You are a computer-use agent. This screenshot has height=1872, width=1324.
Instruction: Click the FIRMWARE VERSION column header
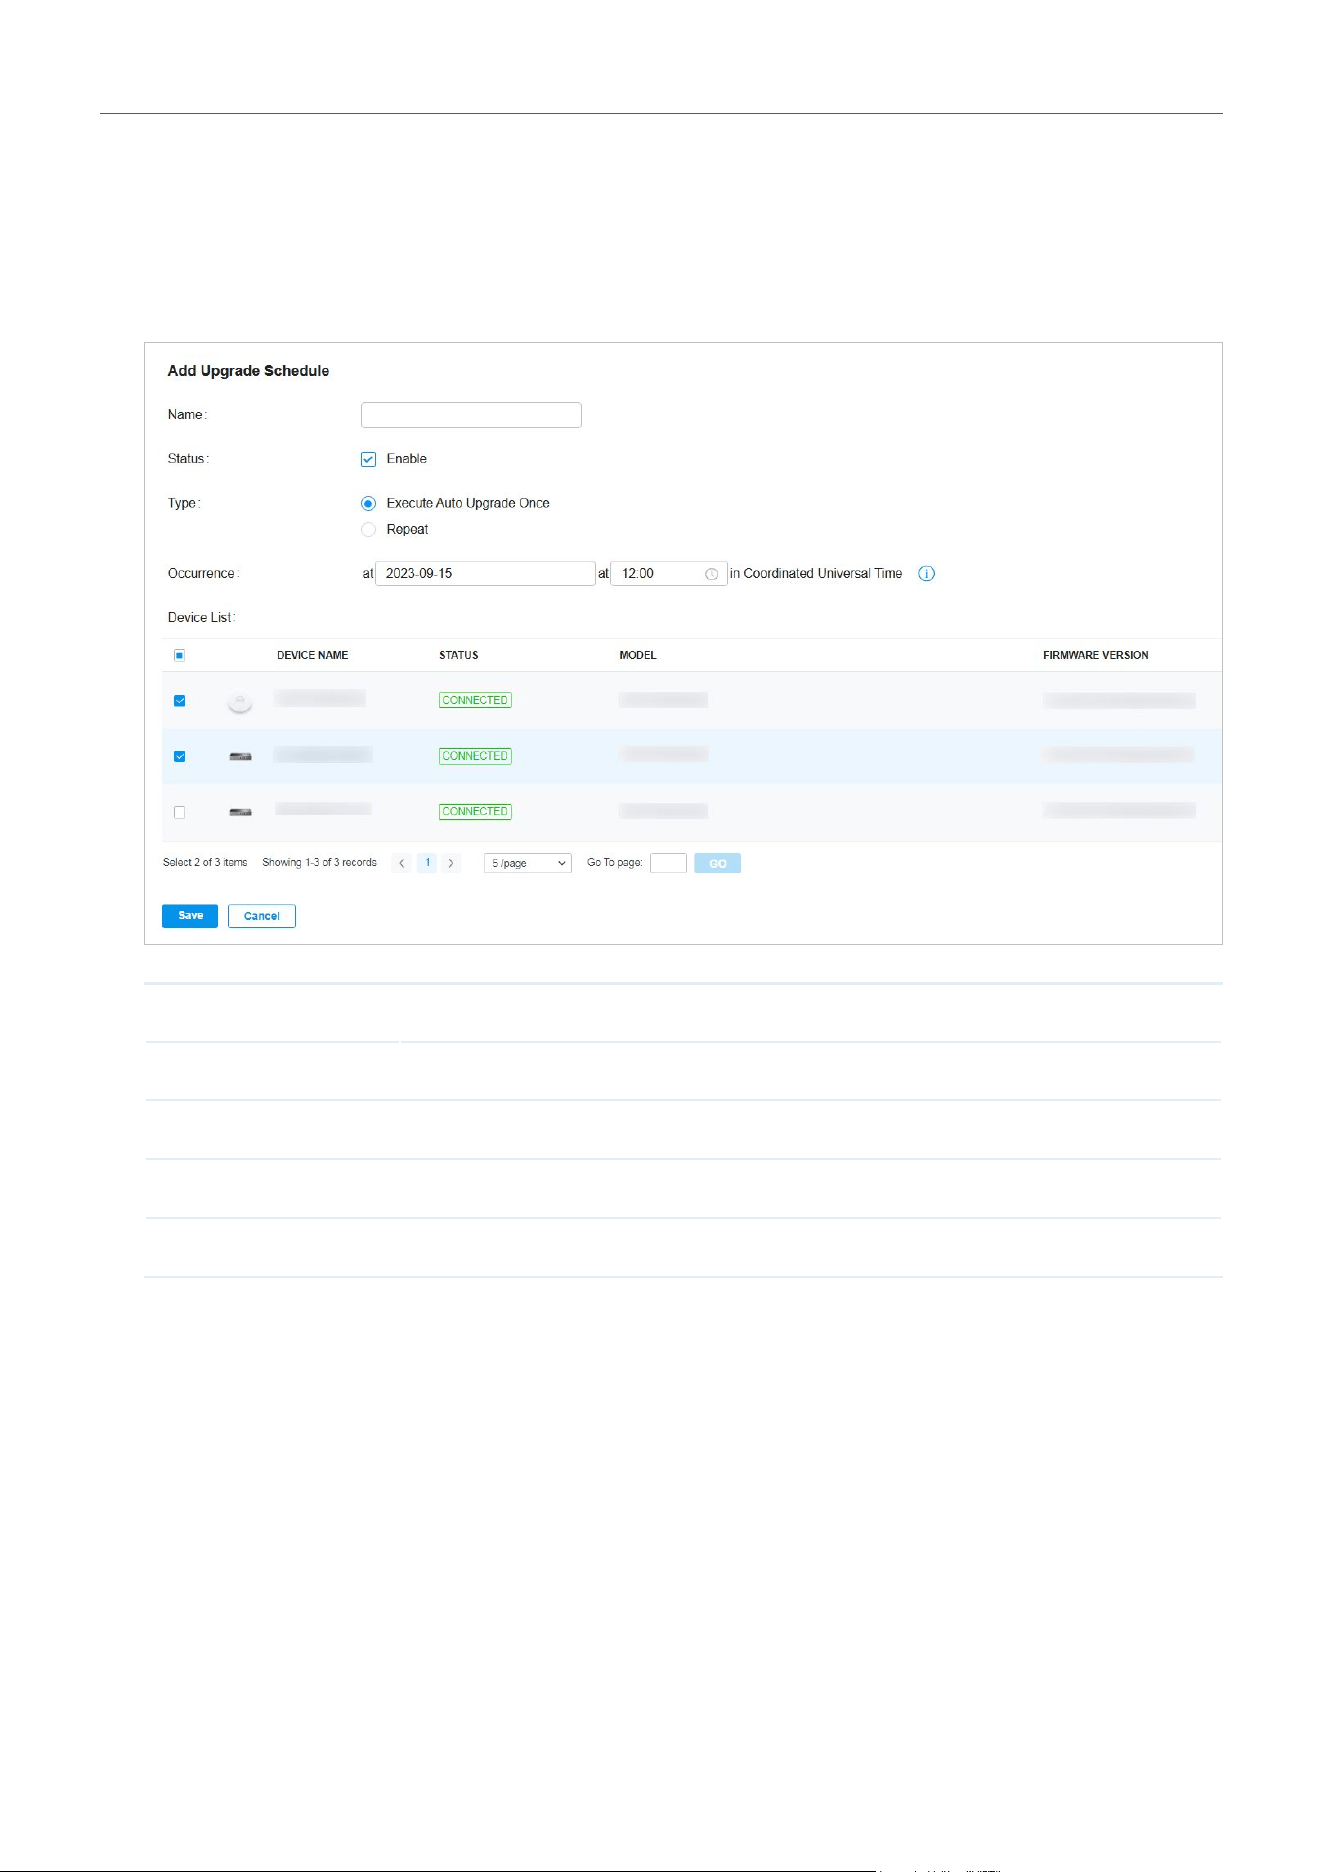[1096, 656]
